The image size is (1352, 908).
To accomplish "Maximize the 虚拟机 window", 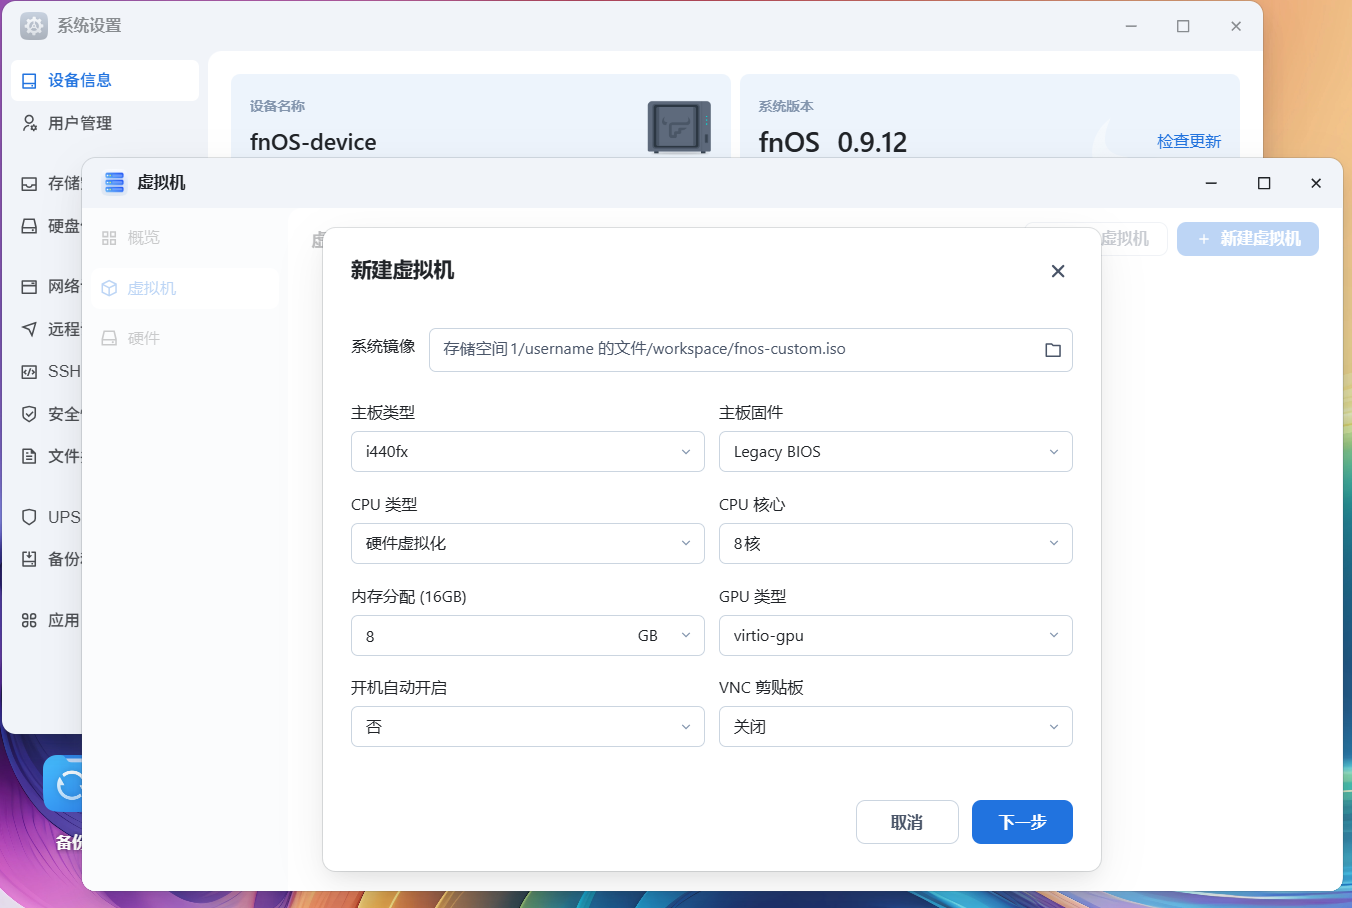I will tap(1264, 183).
